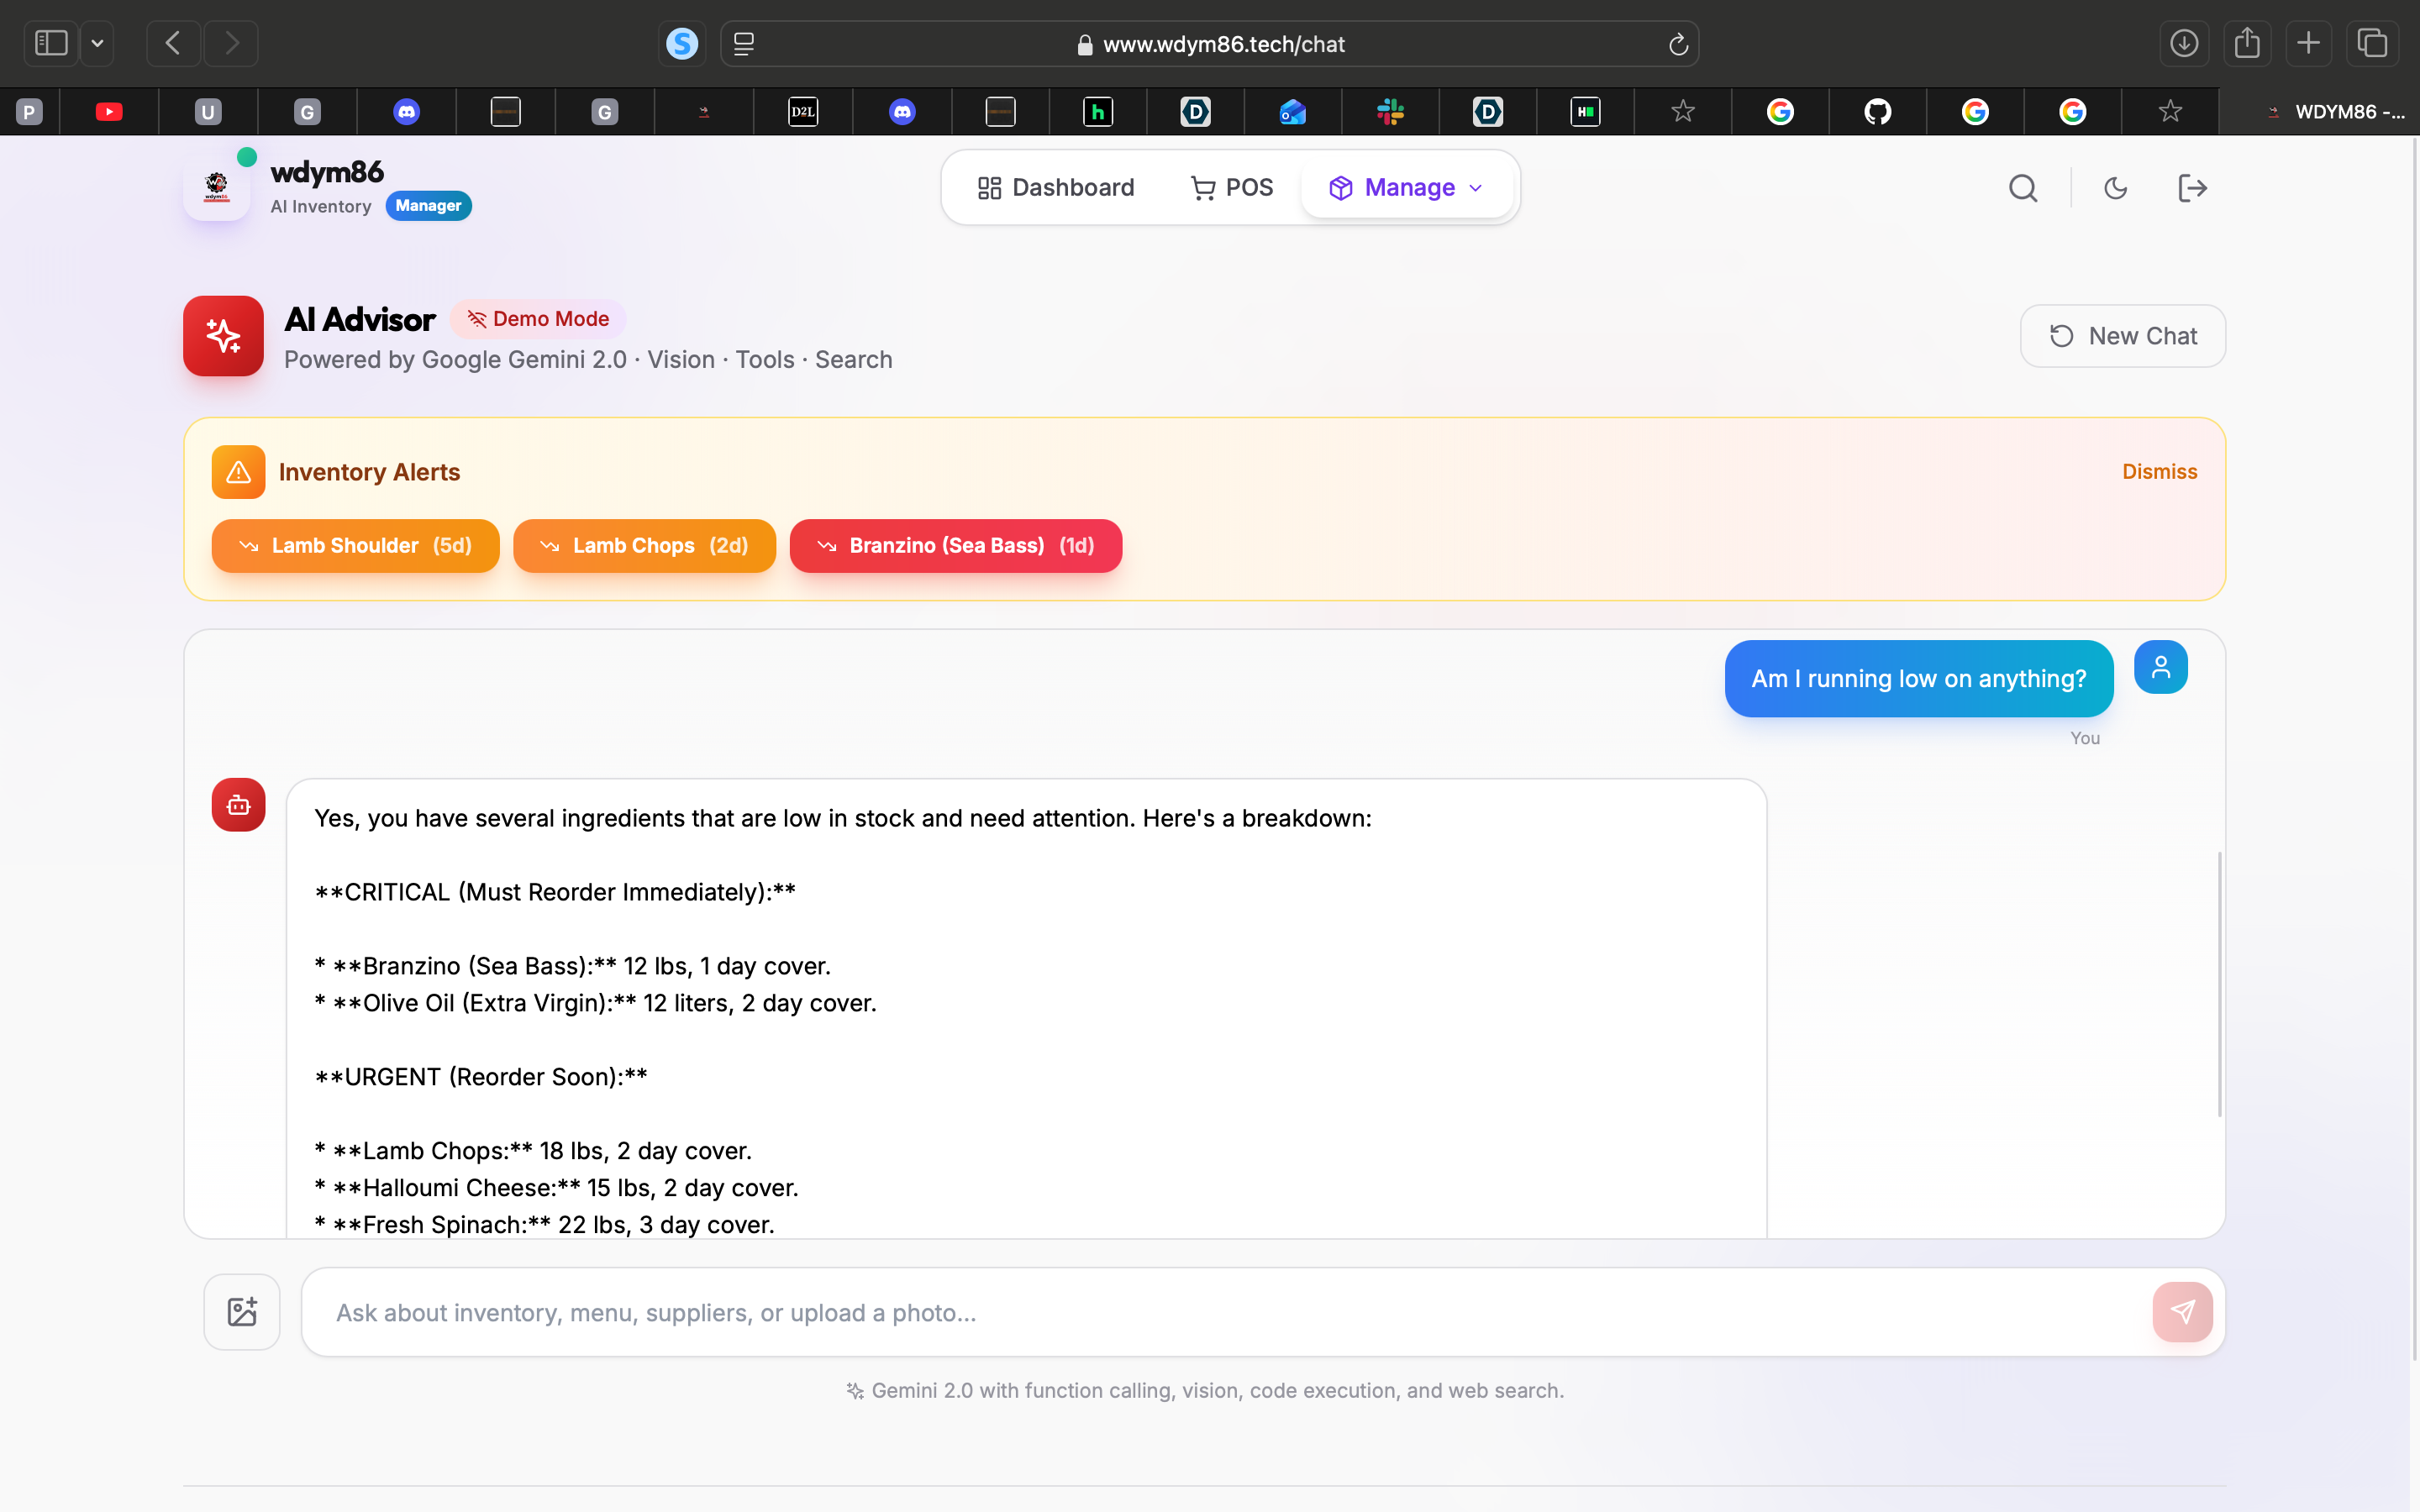
Task: Click the Branzino (Sea Bass) alert chip
Action: coord(955,546)
